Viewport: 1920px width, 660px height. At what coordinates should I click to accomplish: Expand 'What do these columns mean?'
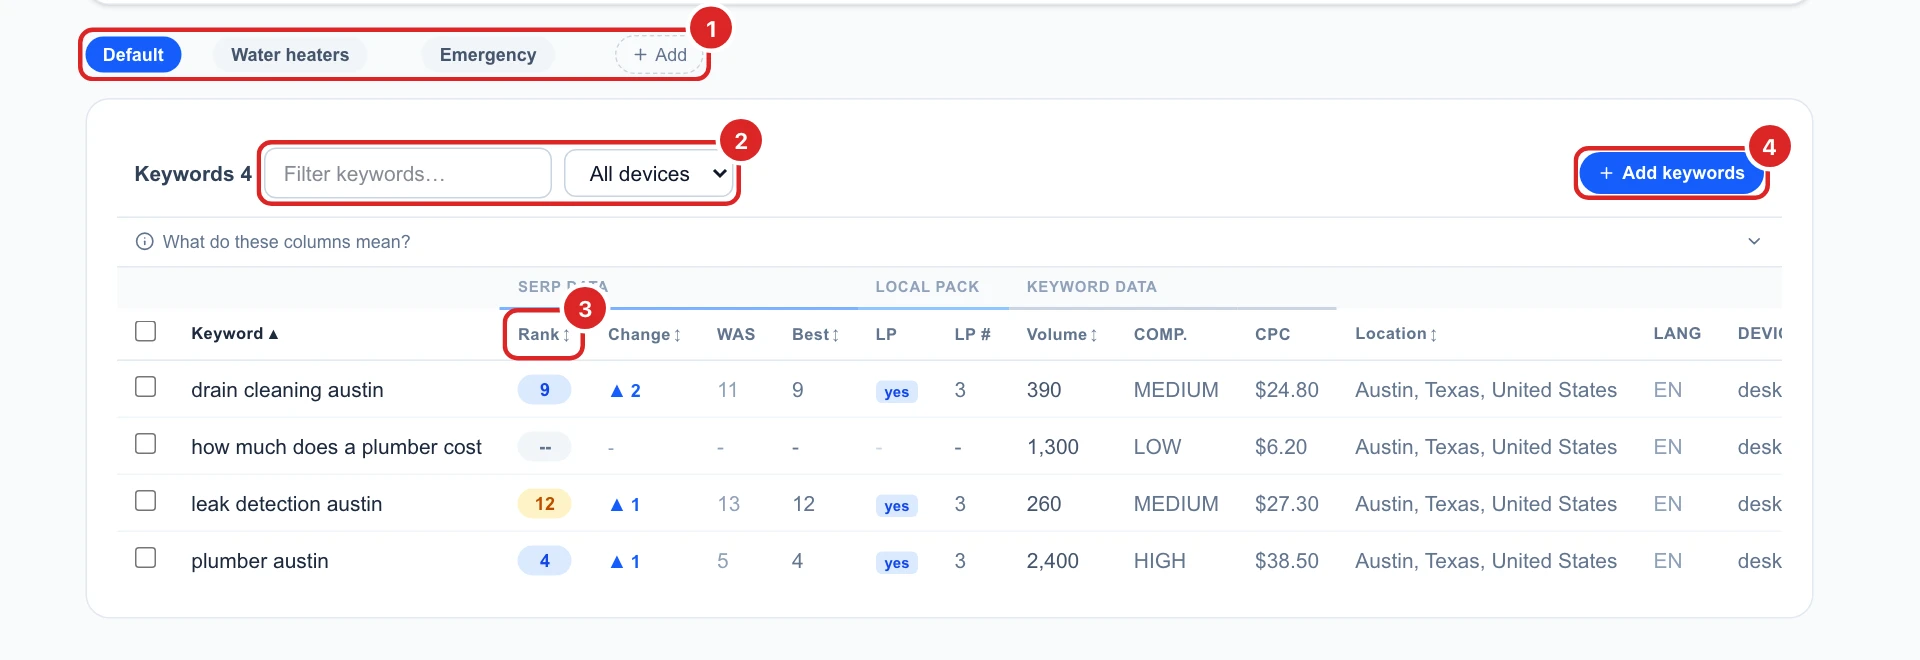tap(949, 242)
